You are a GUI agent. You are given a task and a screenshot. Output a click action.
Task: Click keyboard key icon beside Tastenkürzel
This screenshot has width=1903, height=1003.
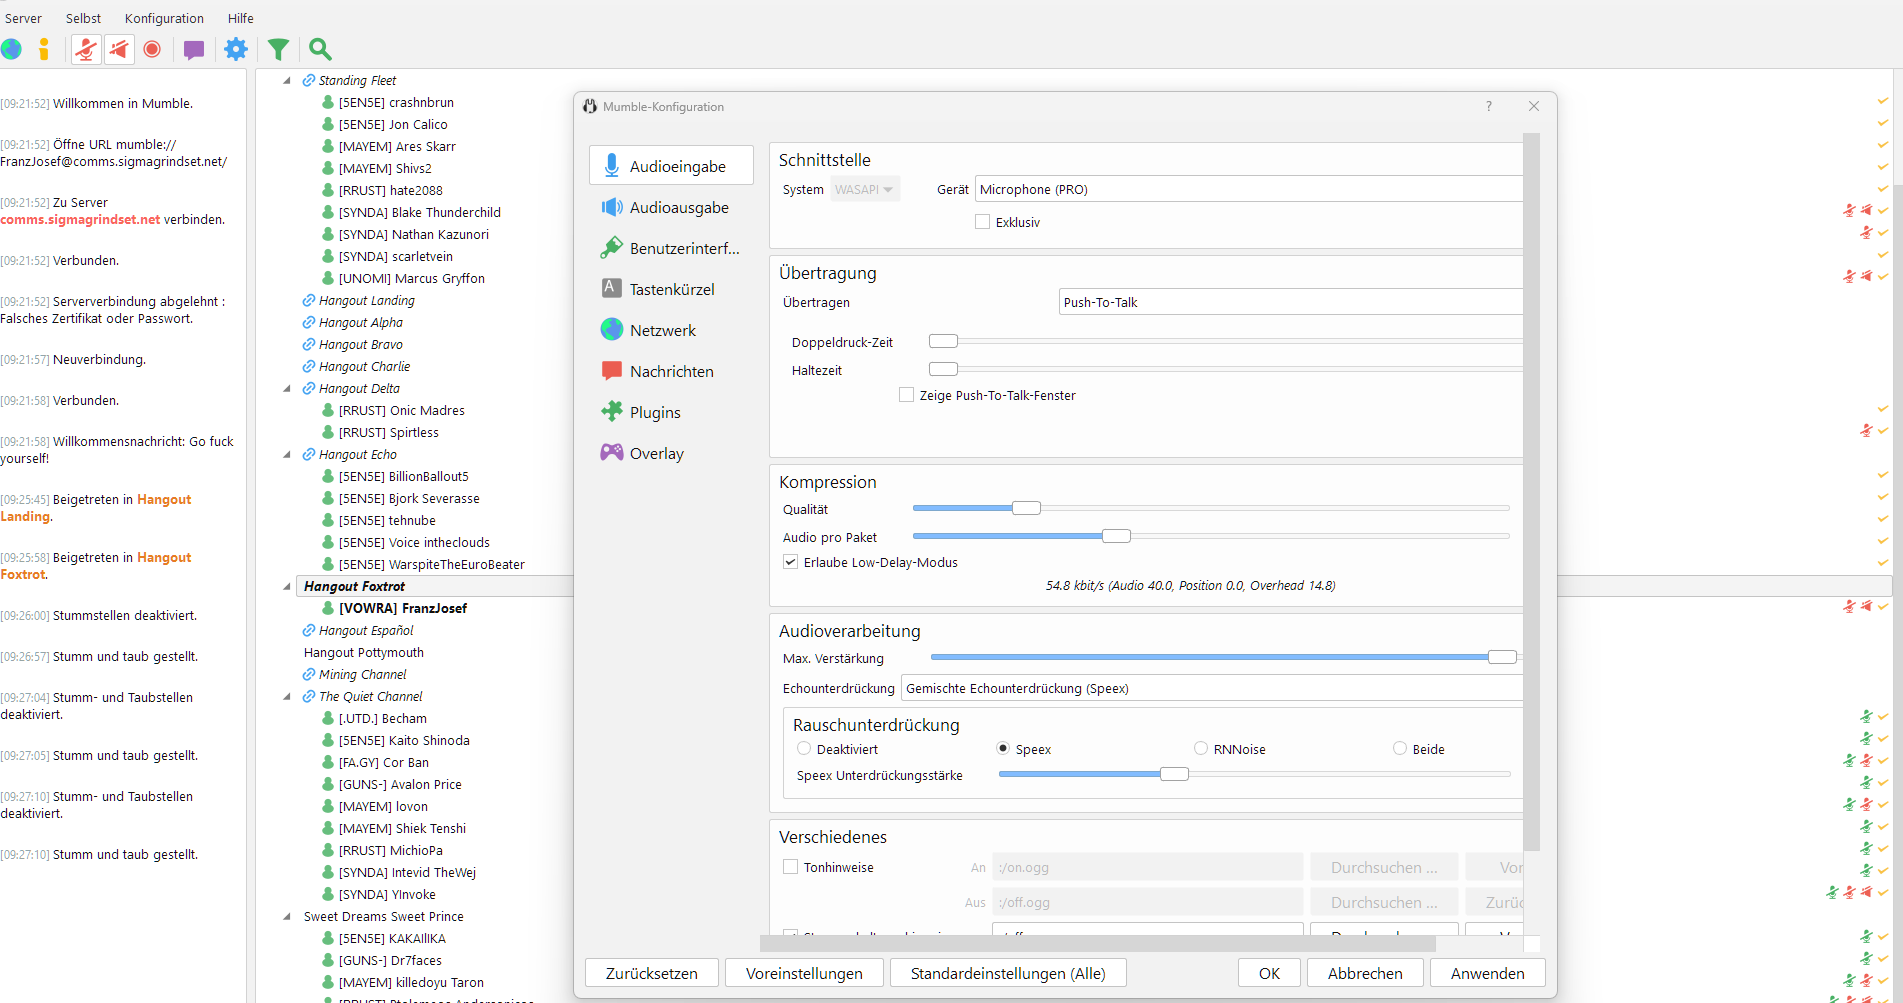[611, 288]
